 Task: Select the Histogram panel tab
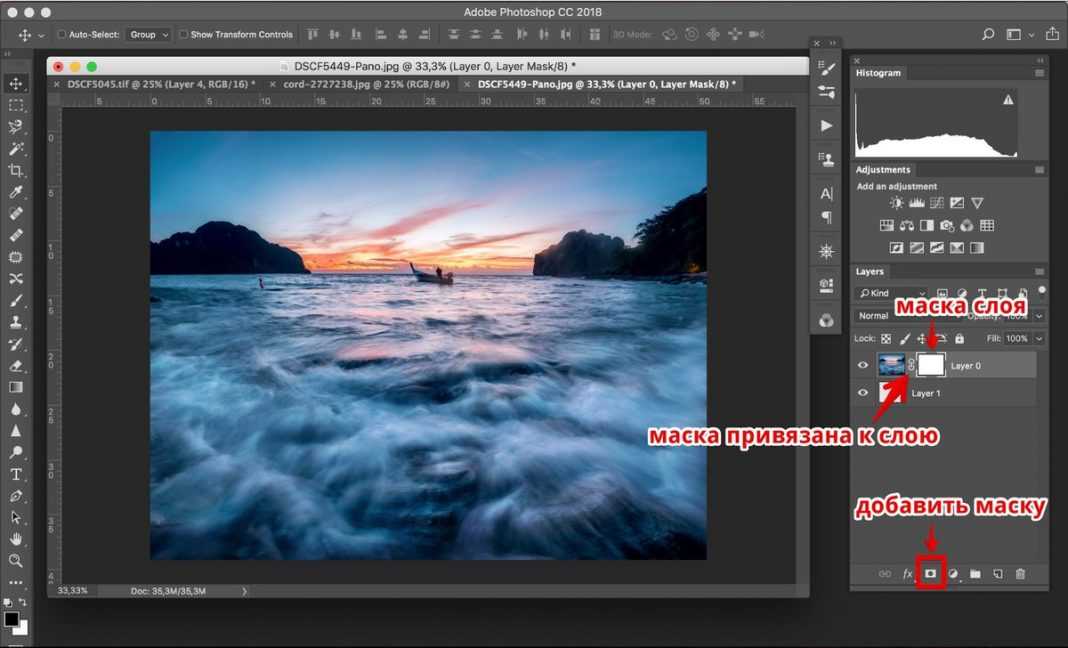point(878,73)
